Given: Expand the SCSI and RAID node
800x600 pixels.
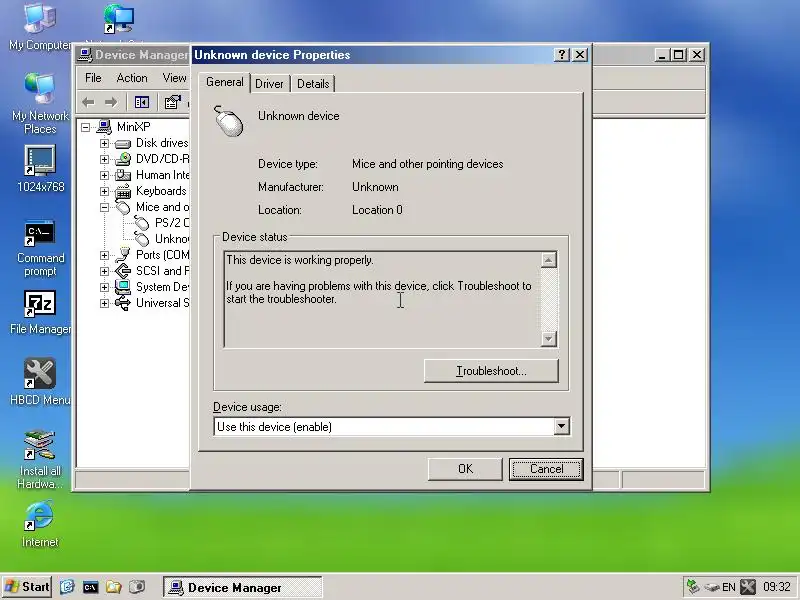Looking at the screenshot, I should [105, 271].
